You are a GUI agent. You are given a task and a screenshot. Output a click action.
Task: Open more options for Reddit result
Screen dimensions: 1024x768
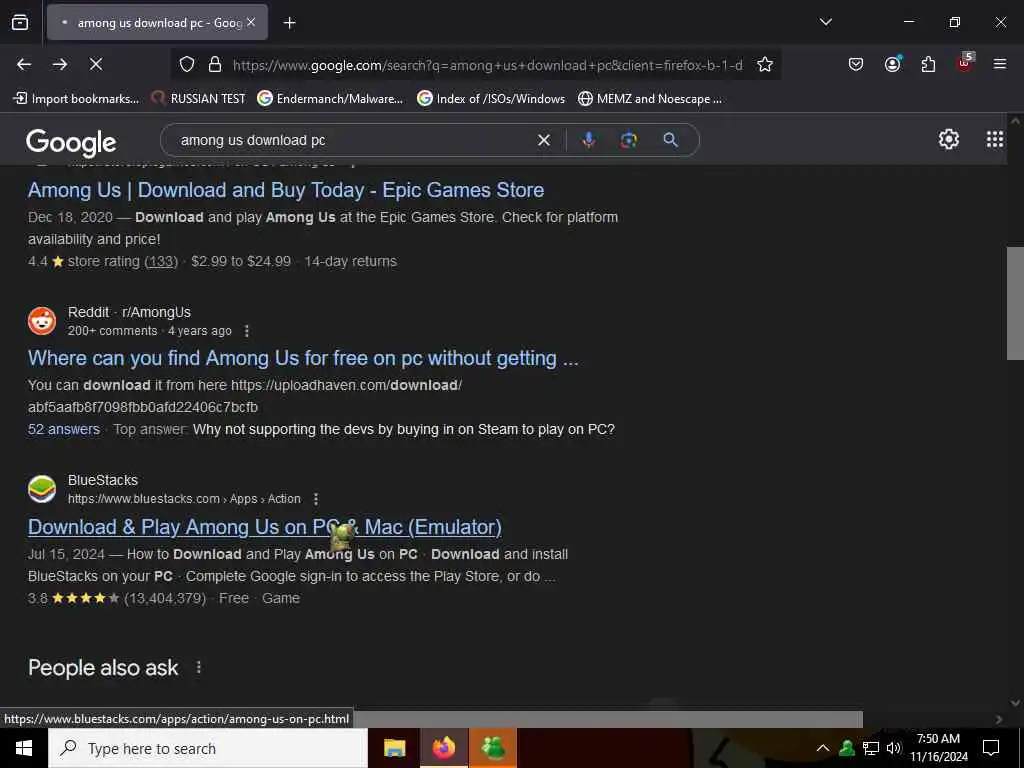[x=246, y=331]
